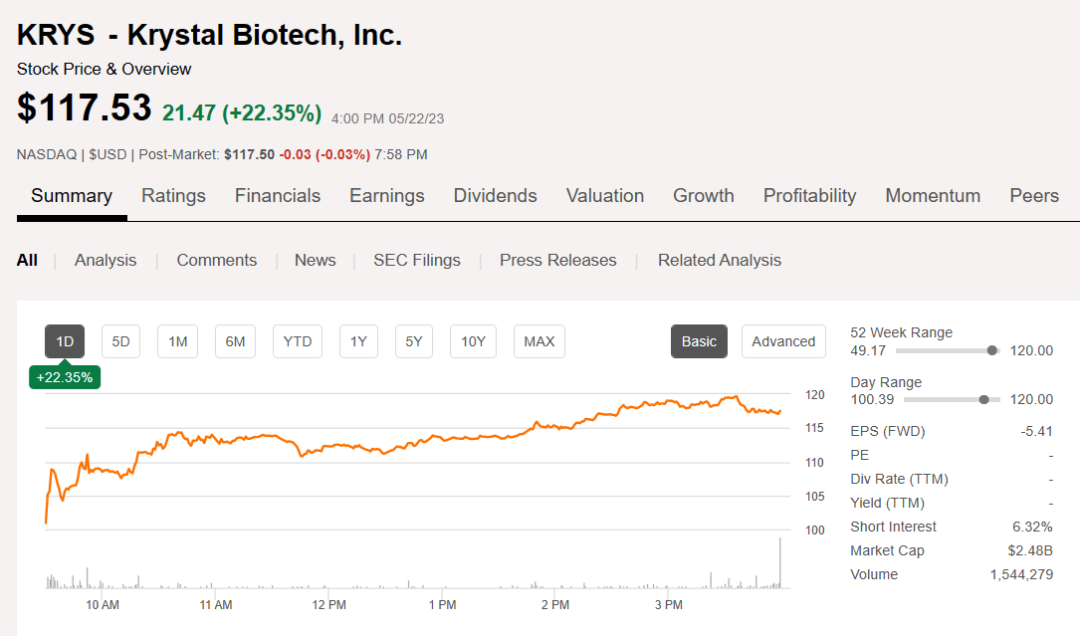Click the end-of-day volume spike bar

click(779, 563)
